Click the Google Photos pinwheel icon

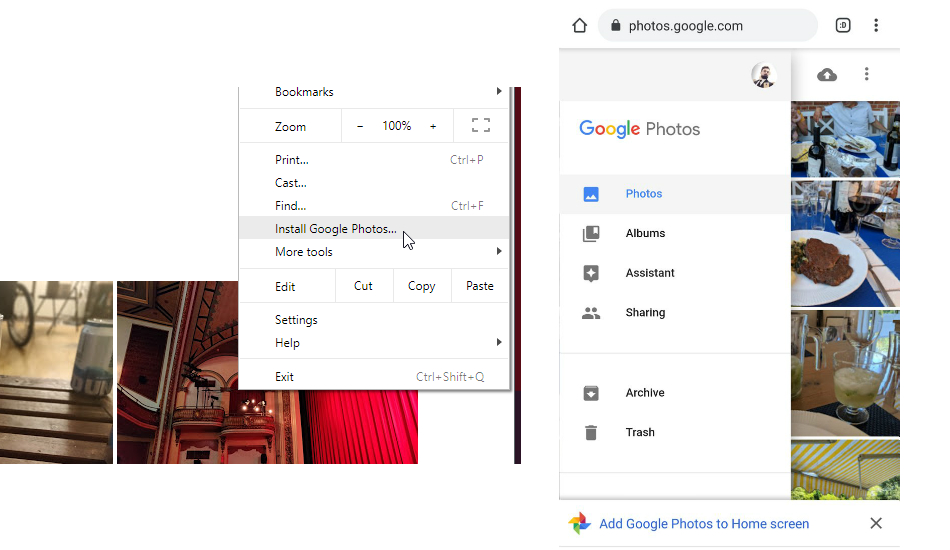tap(579, 523)
